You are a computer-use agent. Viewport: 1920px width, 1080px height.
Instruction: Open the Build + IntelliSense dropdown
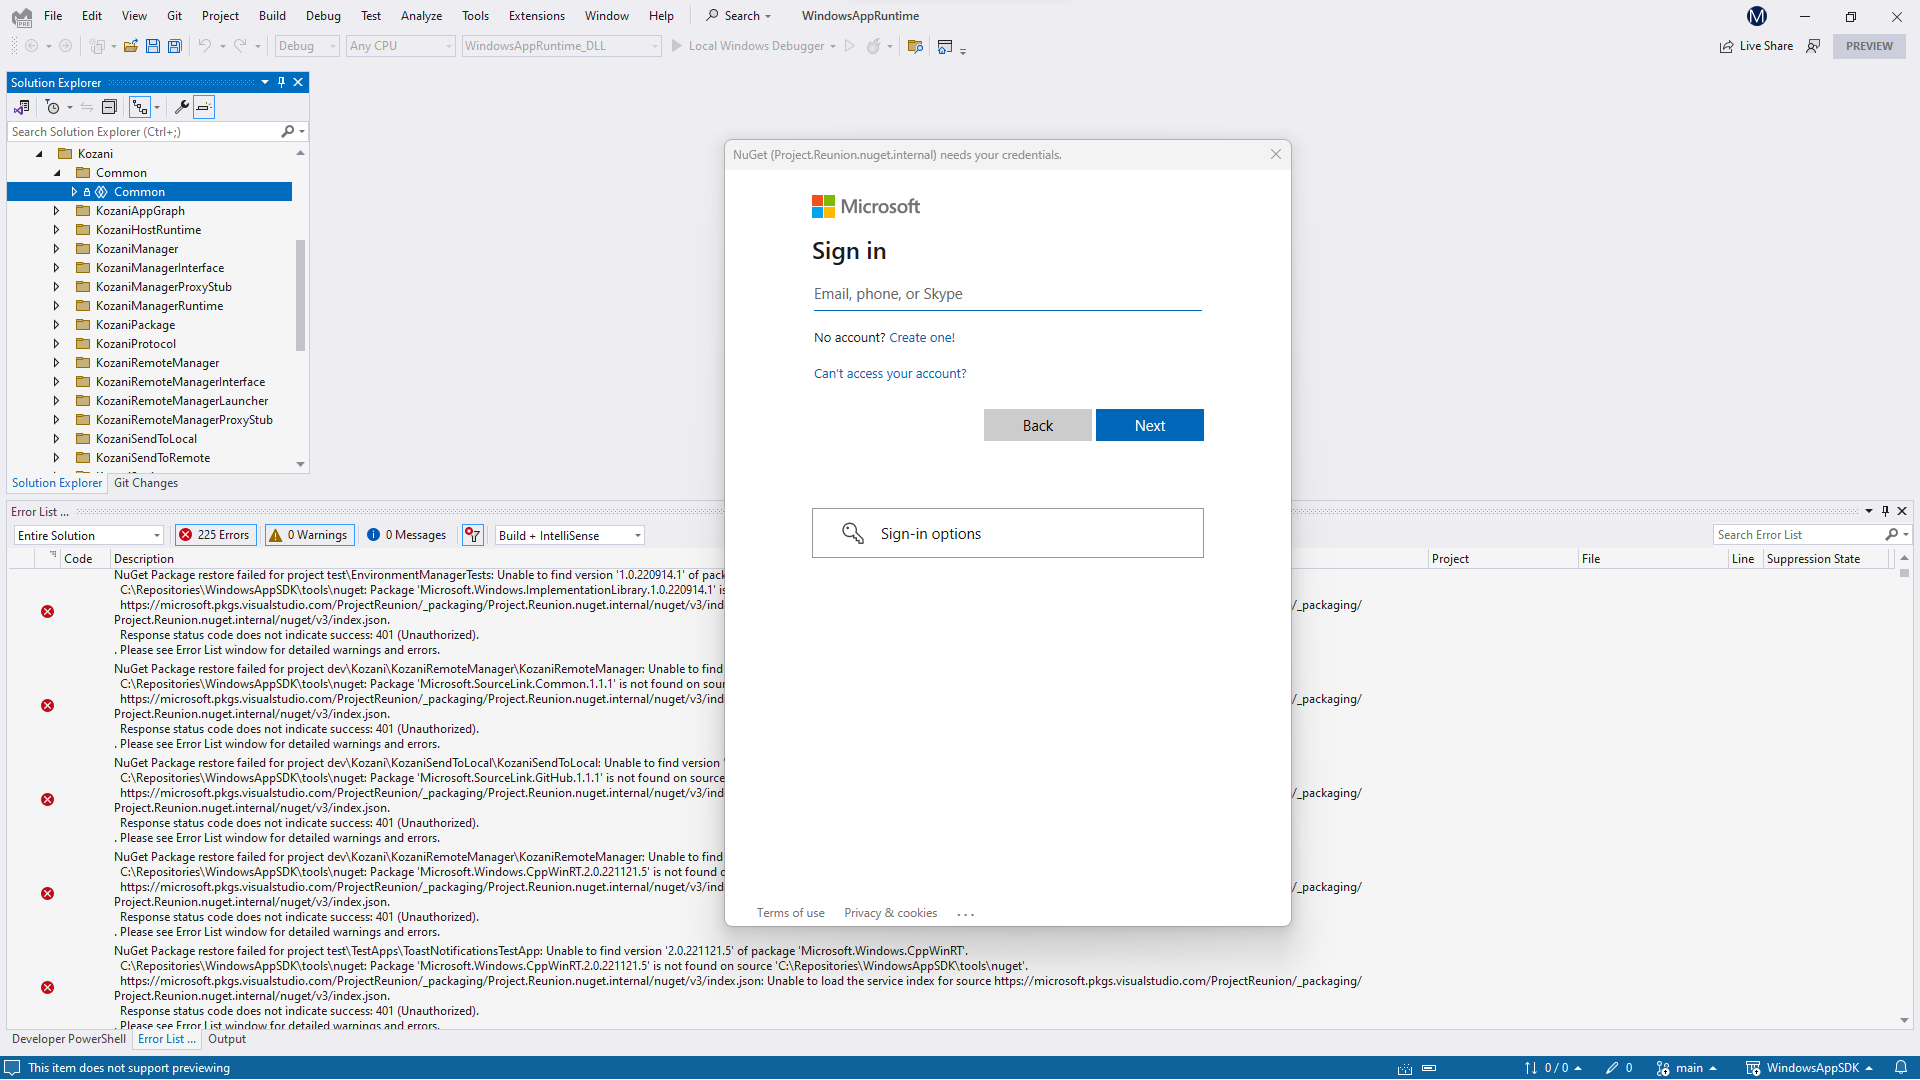tap(570, 535)
